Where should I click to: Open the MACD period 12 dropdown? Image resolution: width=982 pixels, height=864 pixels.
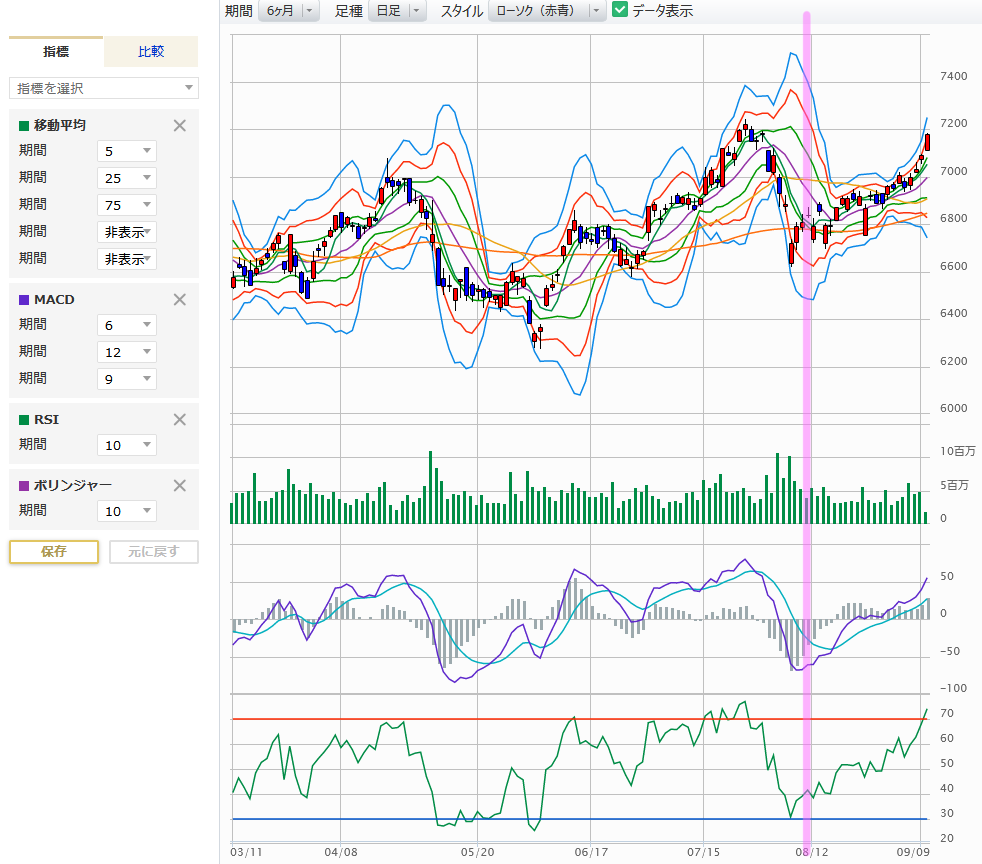pos(127,352)
